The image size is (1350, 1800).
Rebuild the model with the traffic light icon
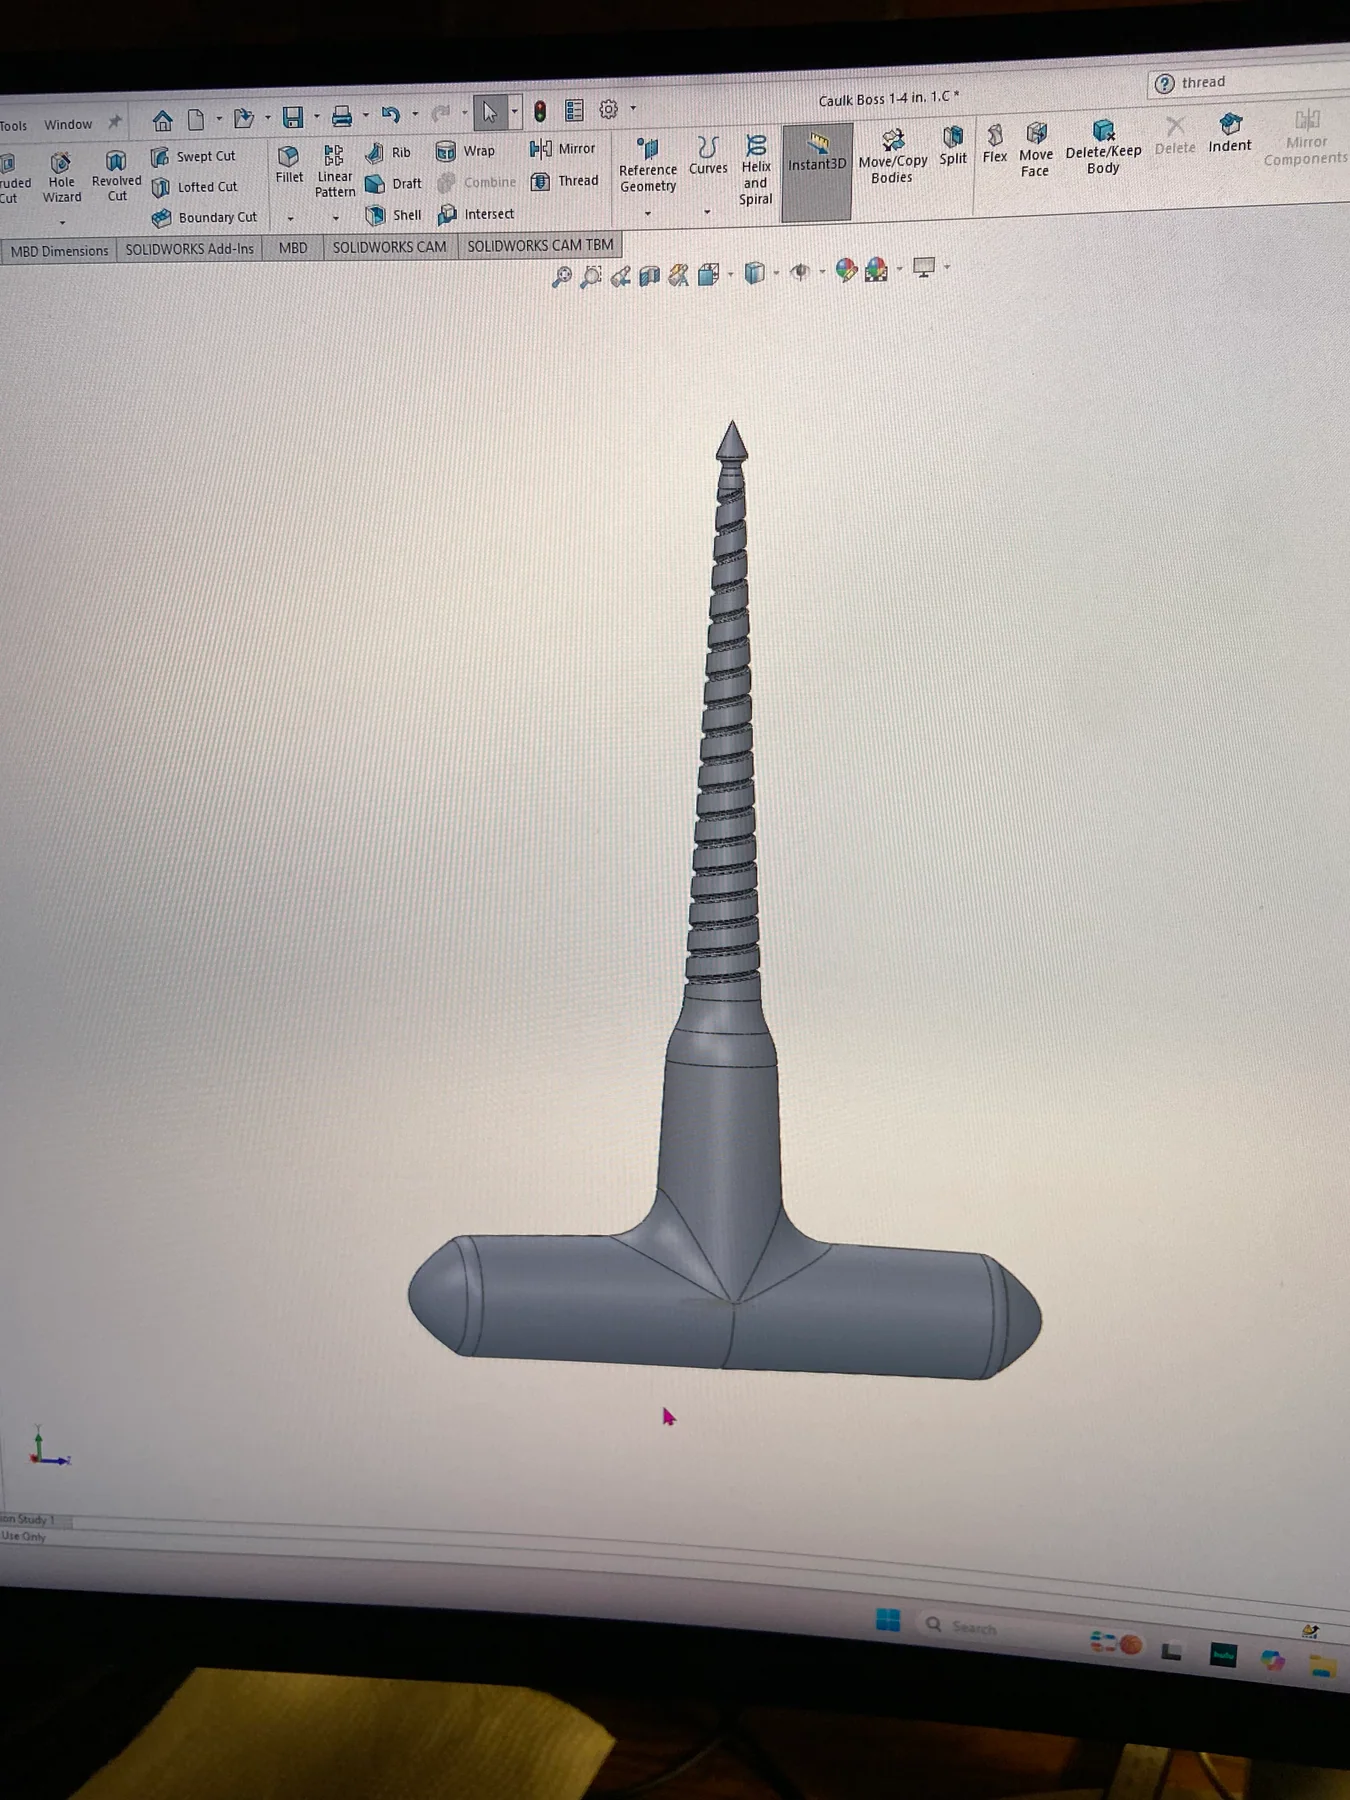pyautogui.click(x=540, y=111)
